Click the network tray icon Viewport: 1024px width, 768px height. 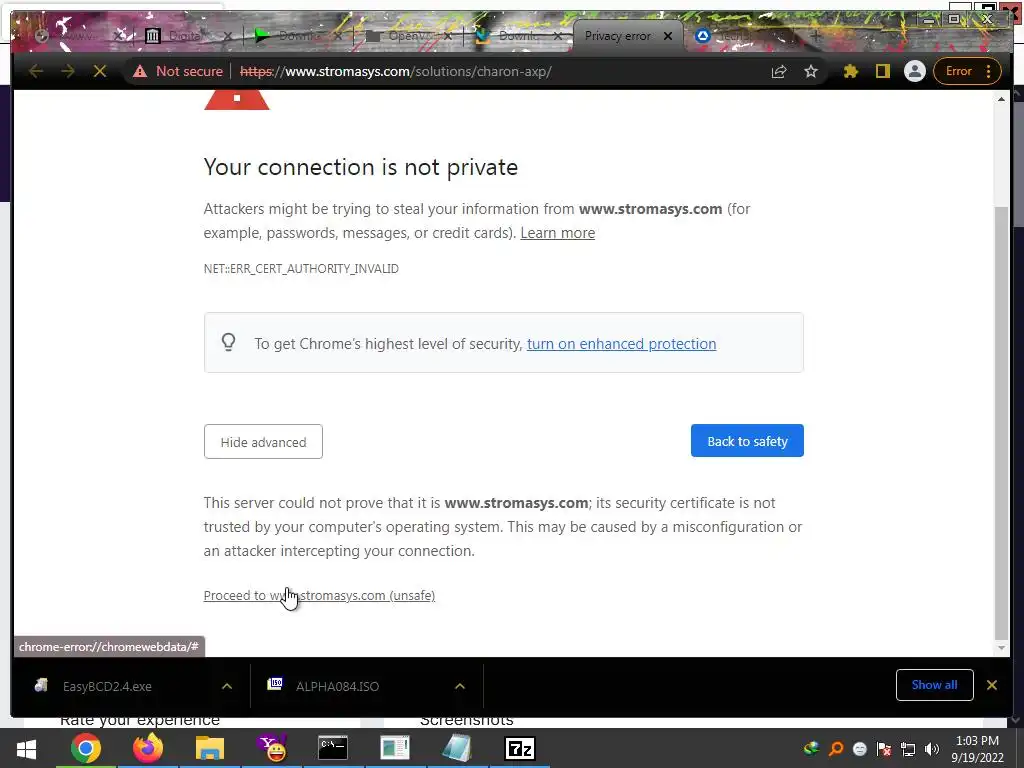point(908,749)
